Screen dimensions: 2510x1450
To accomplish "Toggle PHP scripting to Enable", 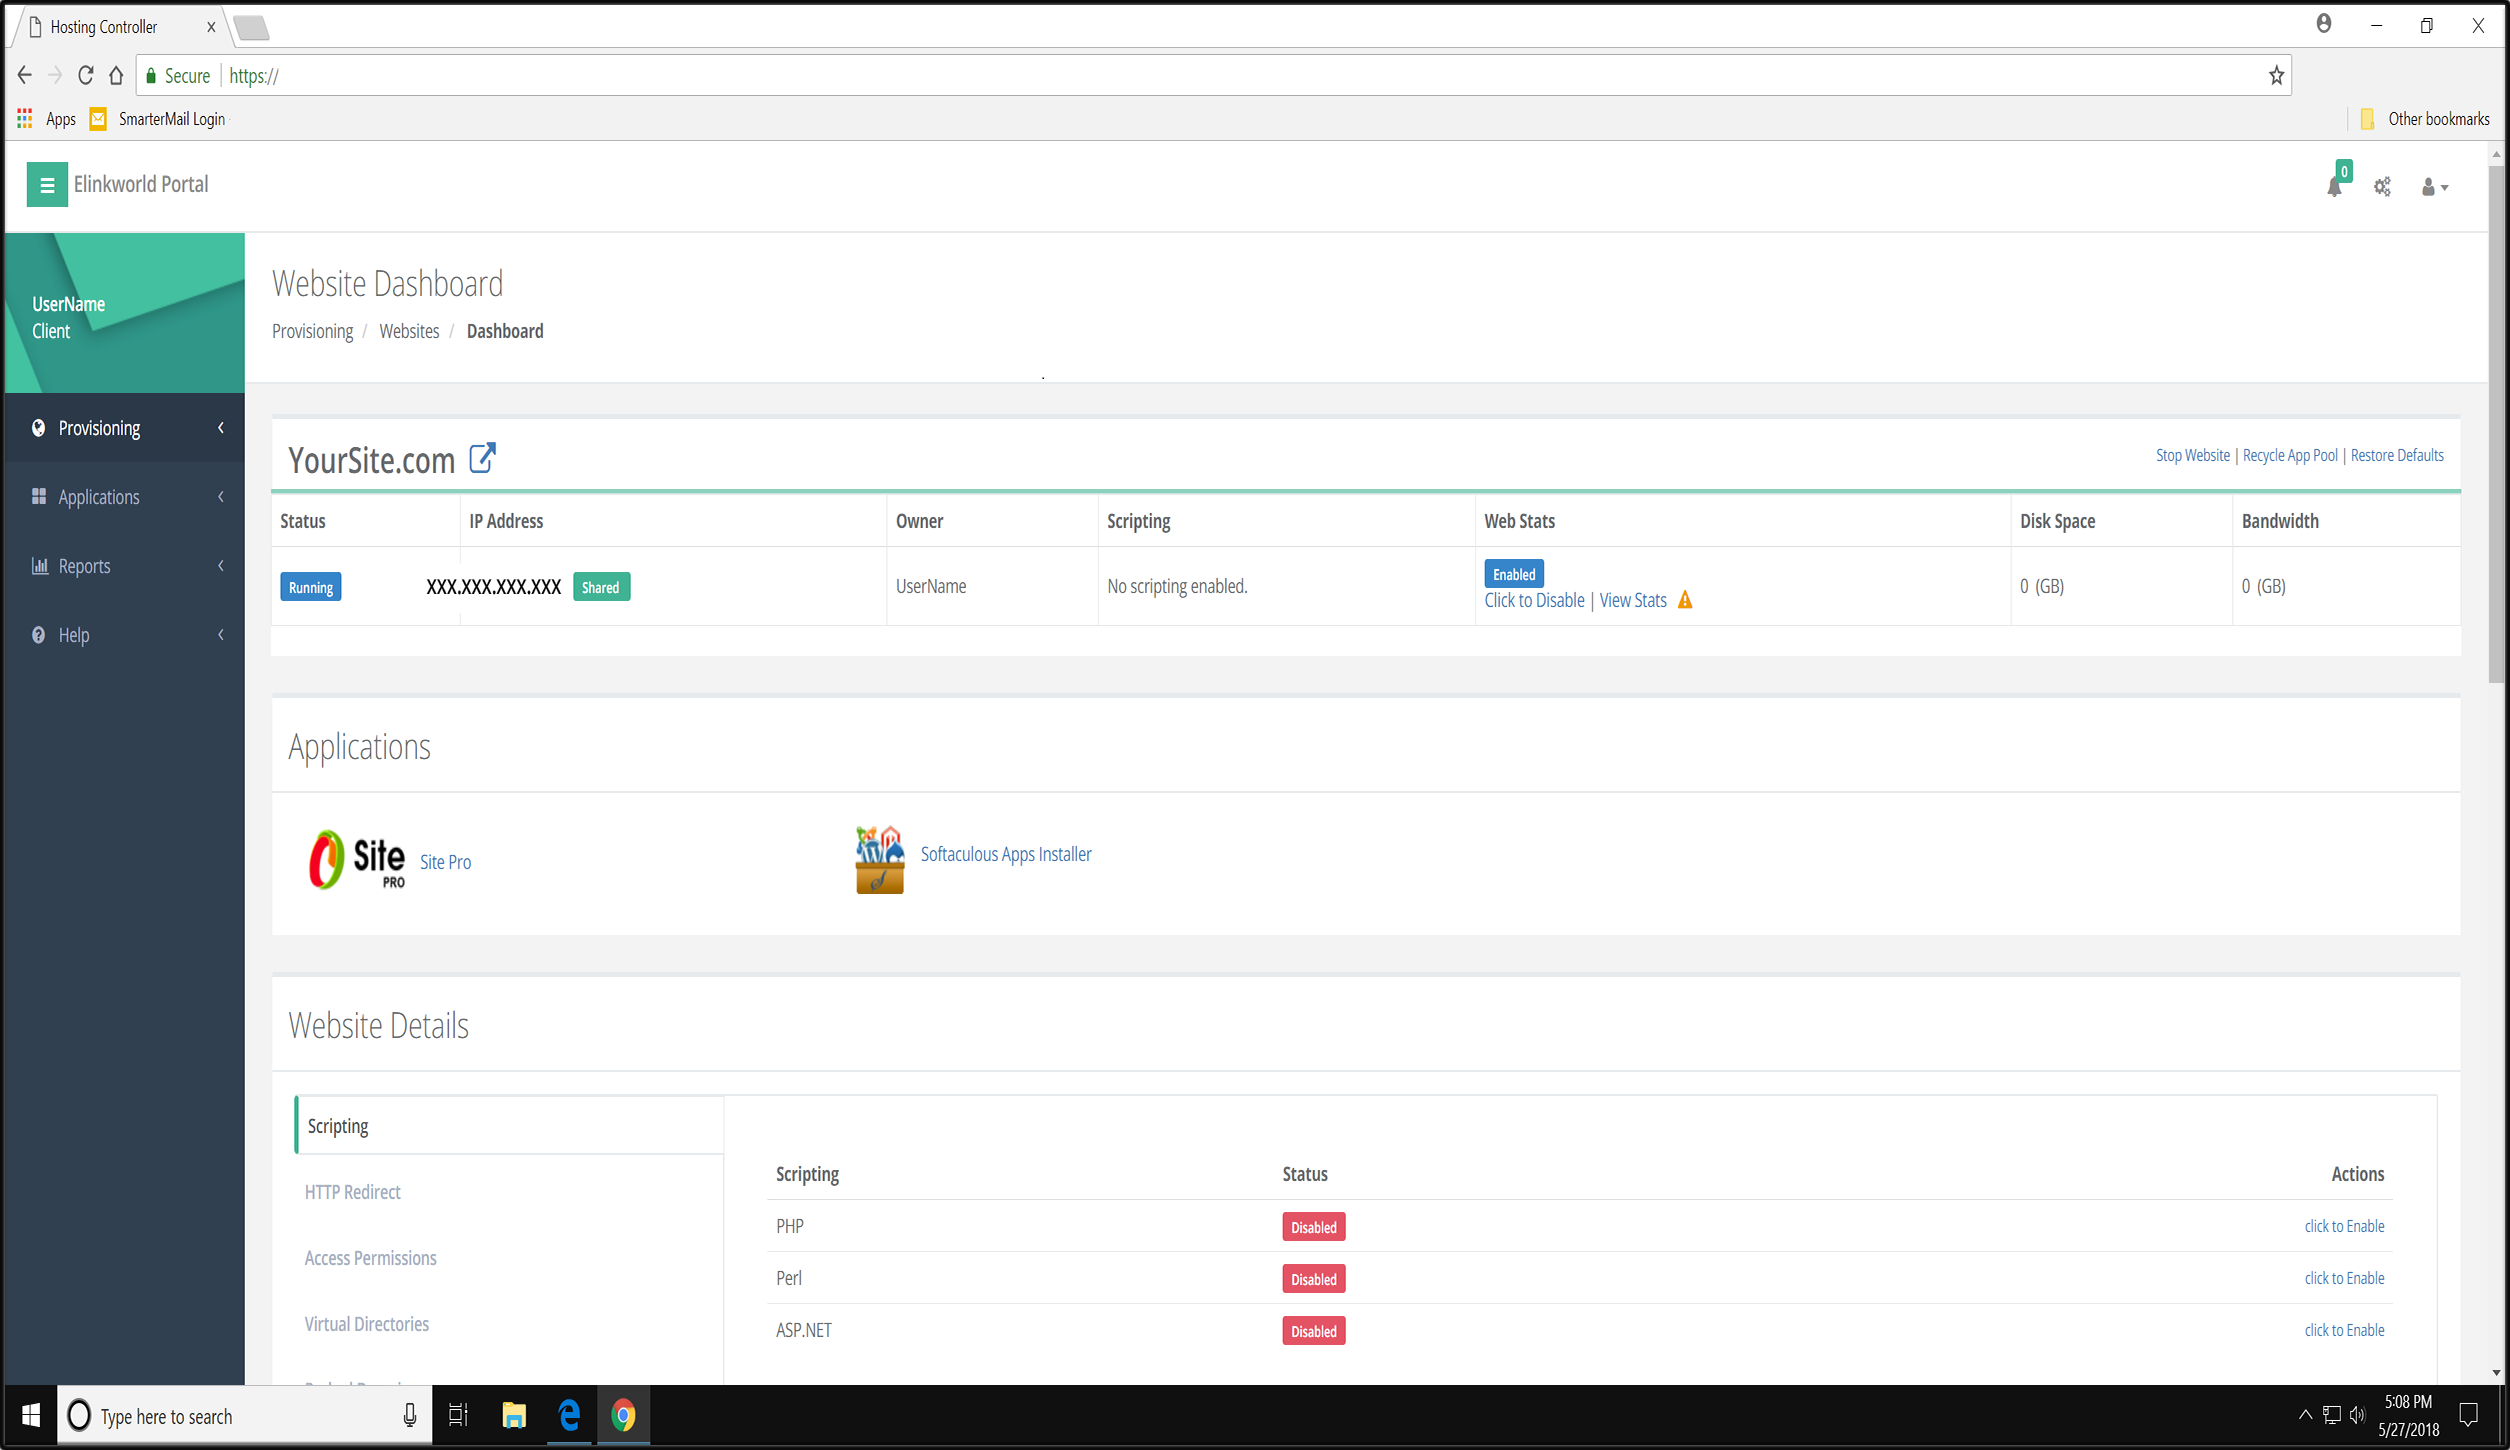I will (2343, 1226).
